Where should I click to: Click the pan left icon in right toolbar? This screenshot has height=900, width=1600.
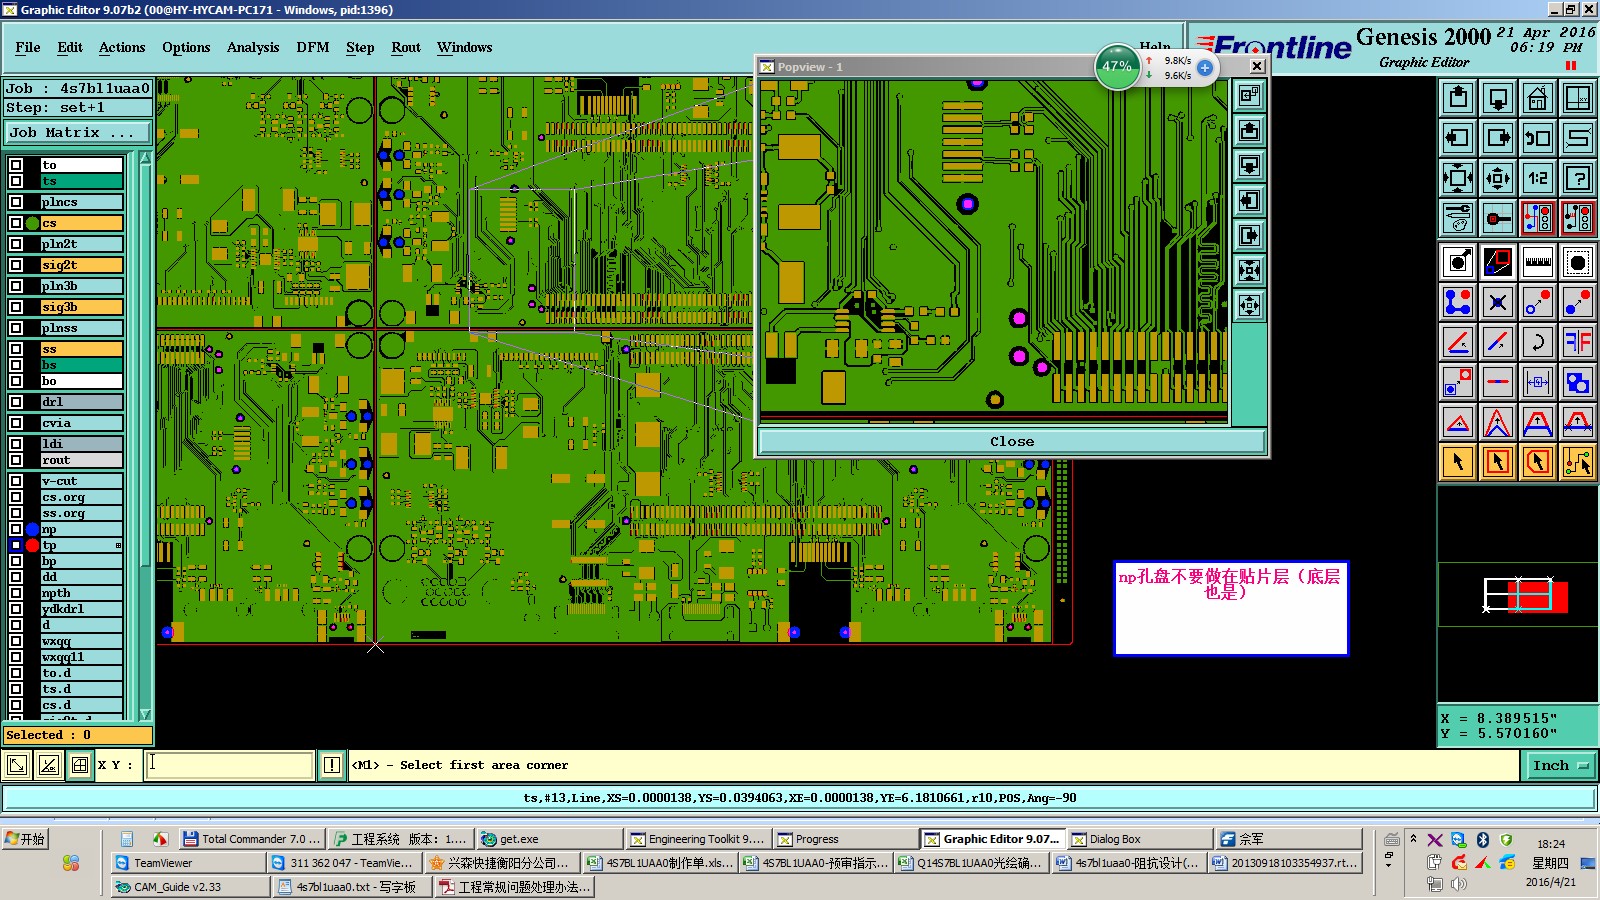point(1458,138)
